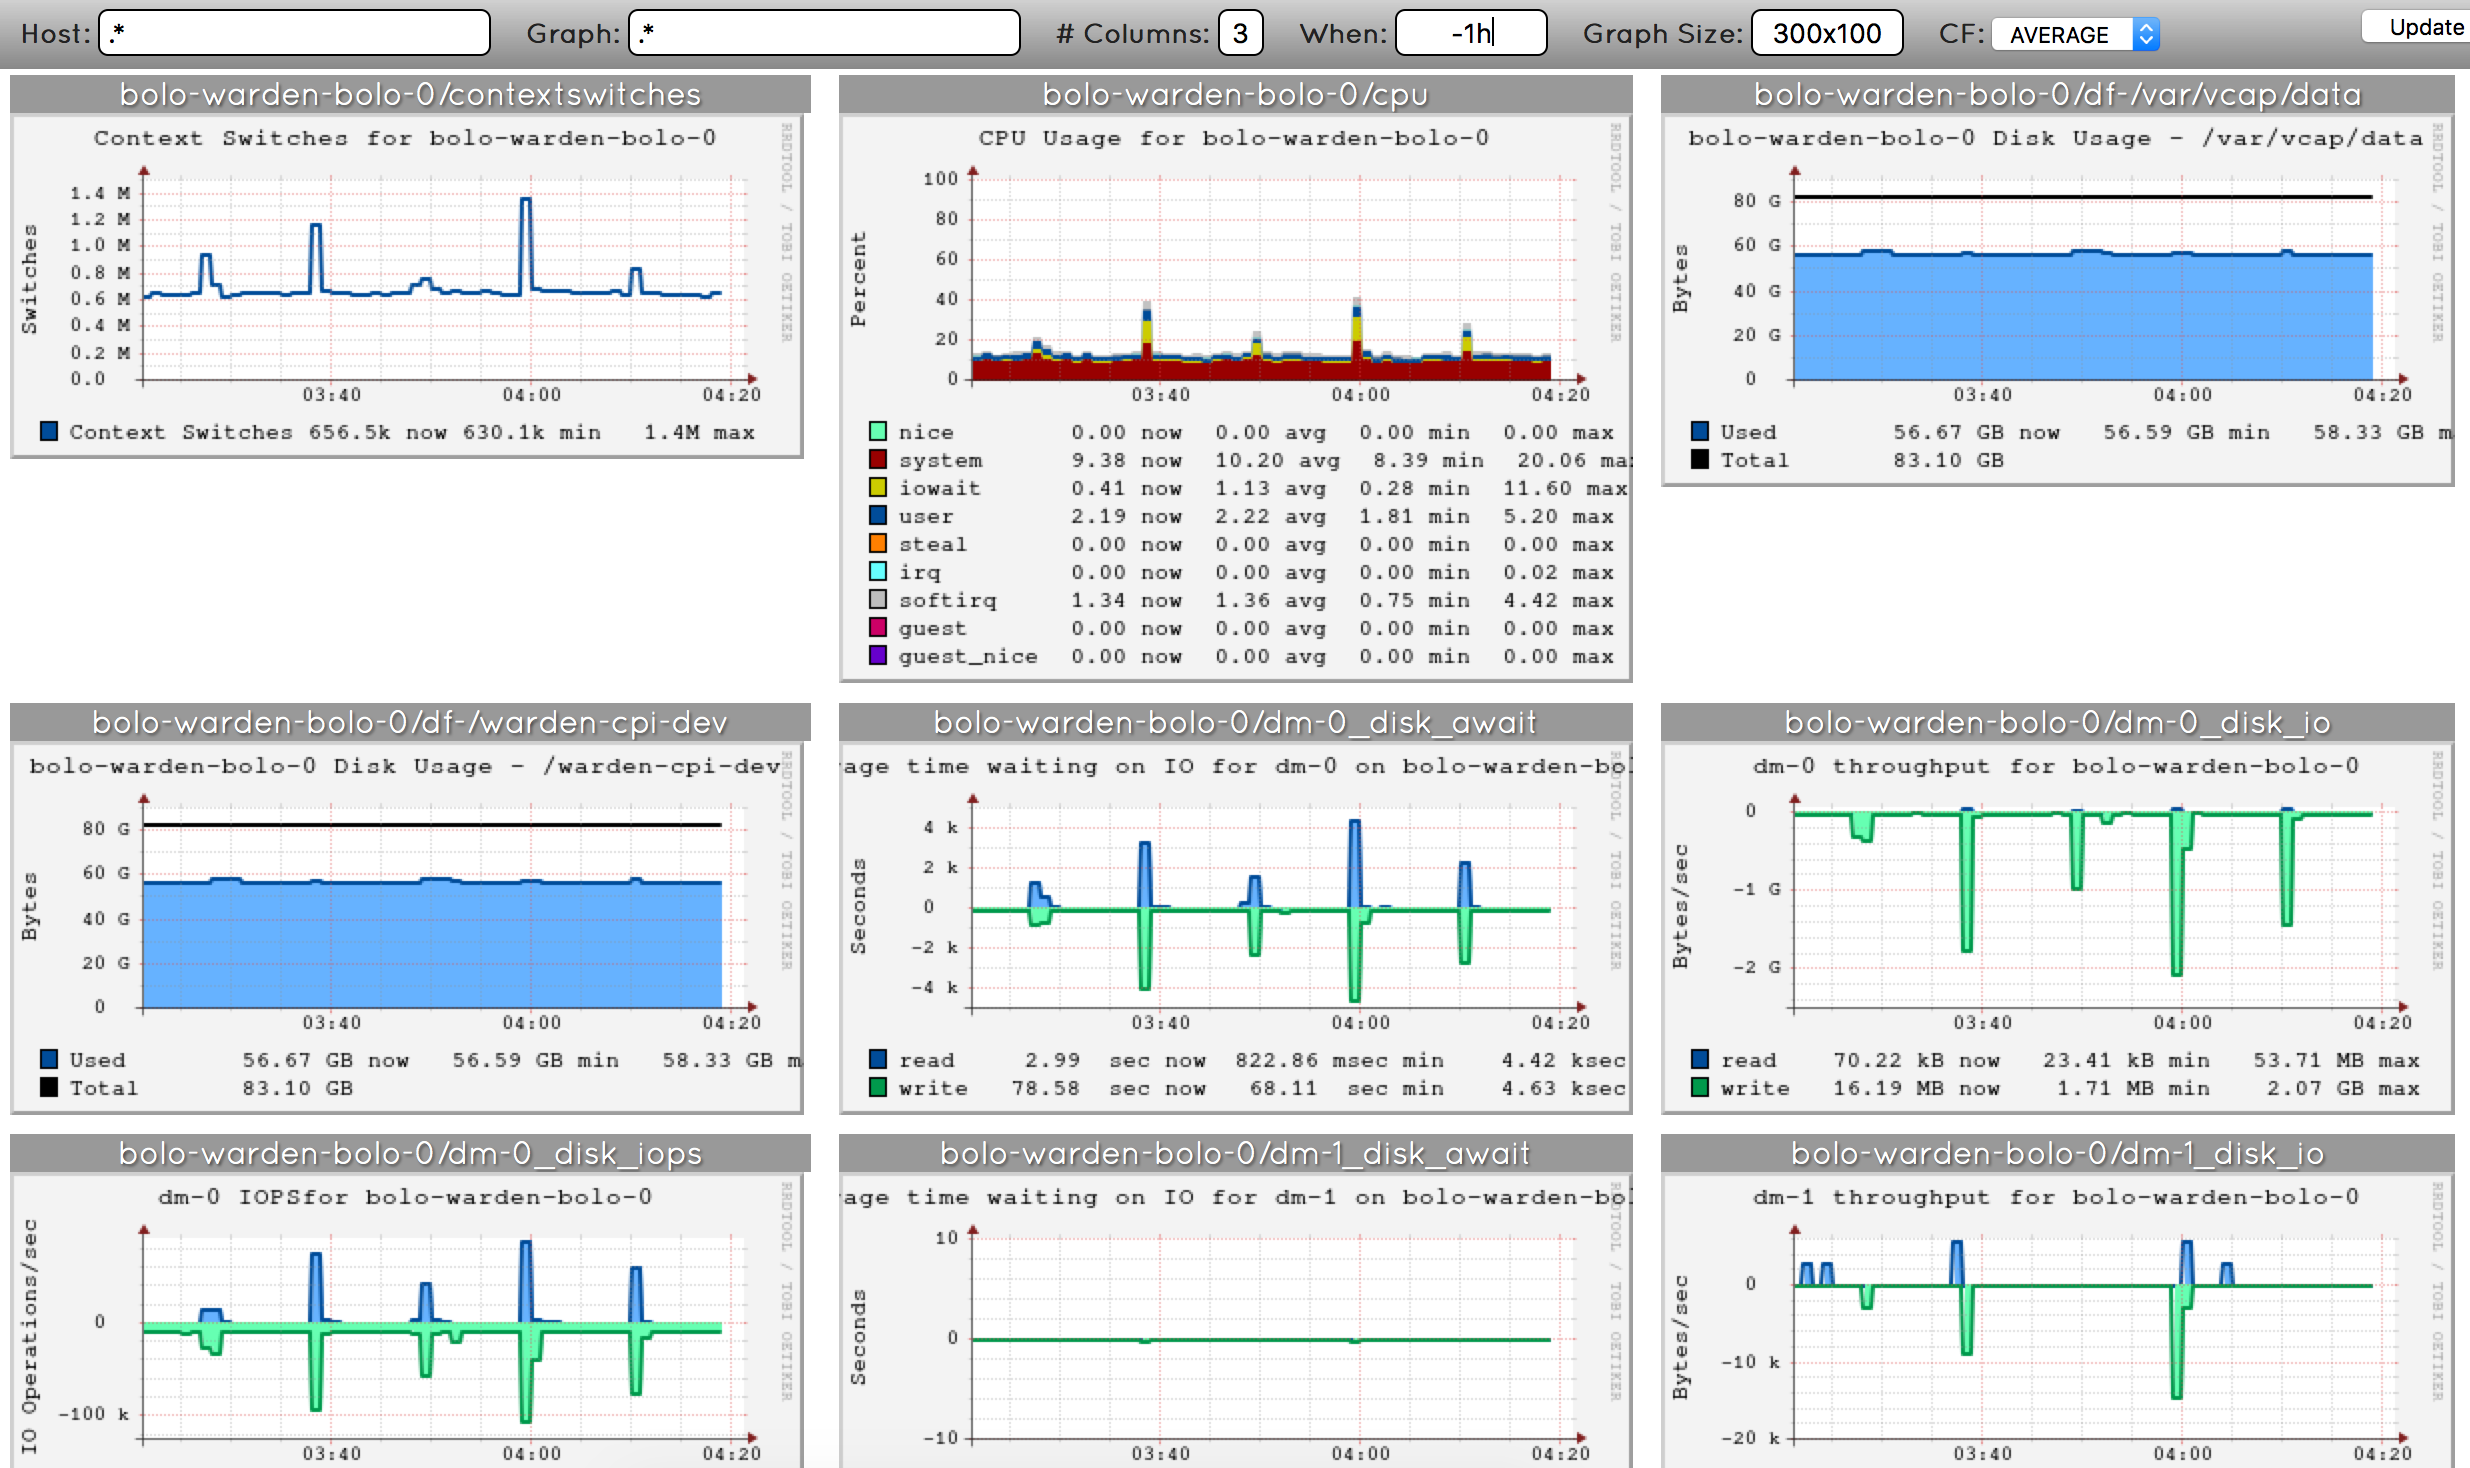
Task: Click the guest legend magenta swatch
Action: [x=878, y=627]
